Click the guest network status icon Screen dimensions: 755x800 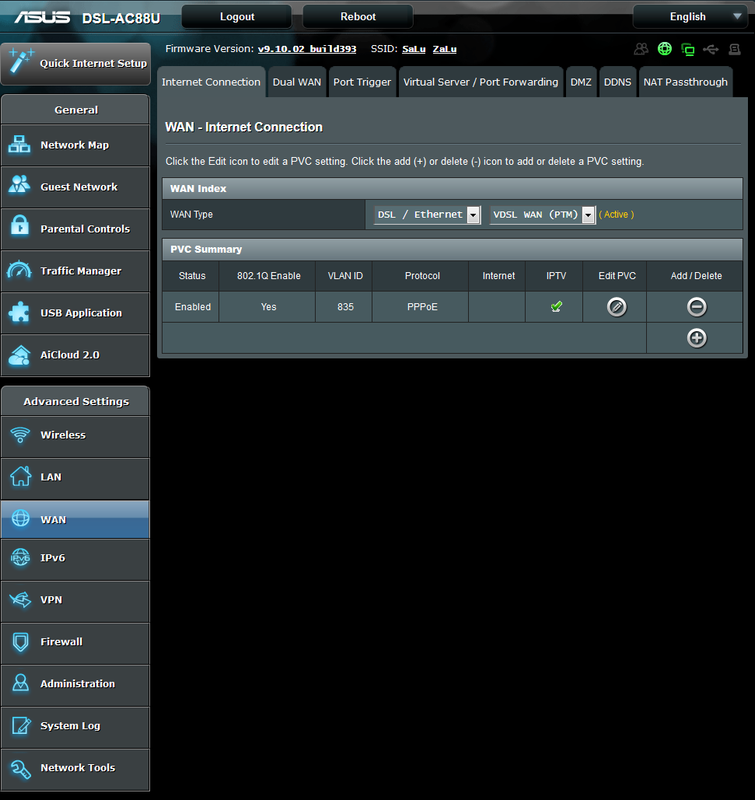pos(641,49)
